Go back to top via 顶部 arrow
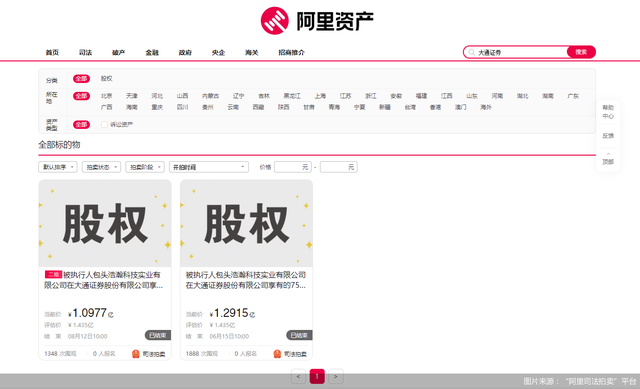Image resolution: width=640 pixels, height=389 pixels. pyautogui.click(x=608, y=159)
